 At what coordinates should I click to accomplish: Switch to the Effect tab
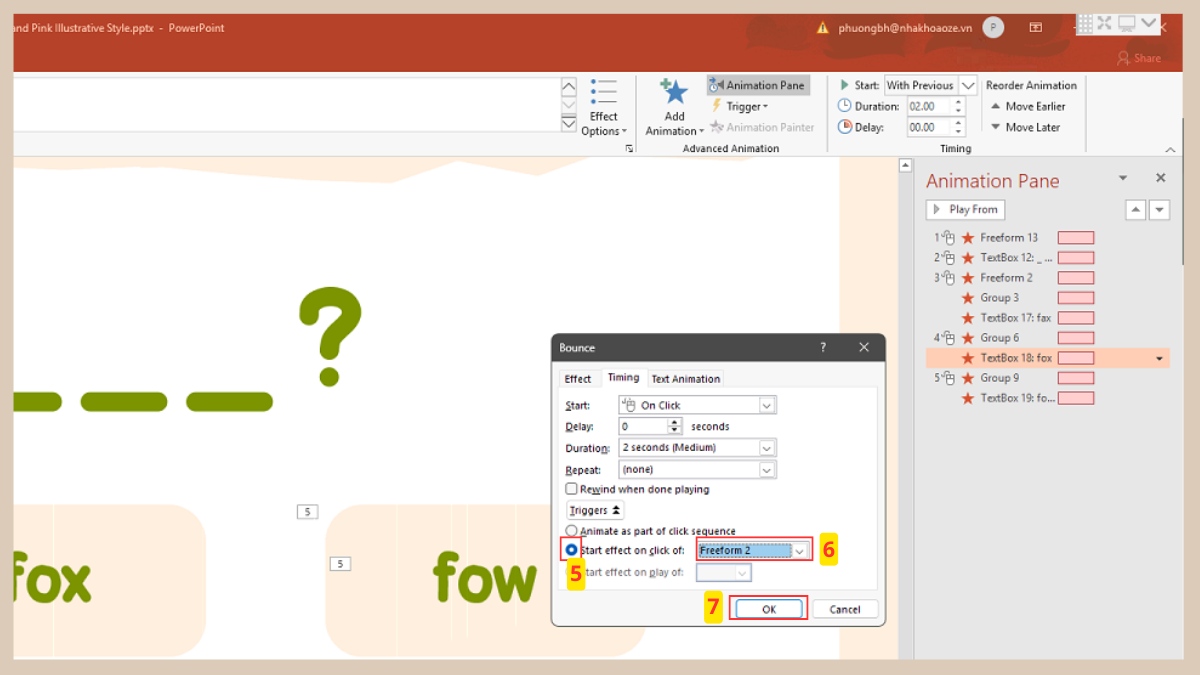(x=578, y=378)
